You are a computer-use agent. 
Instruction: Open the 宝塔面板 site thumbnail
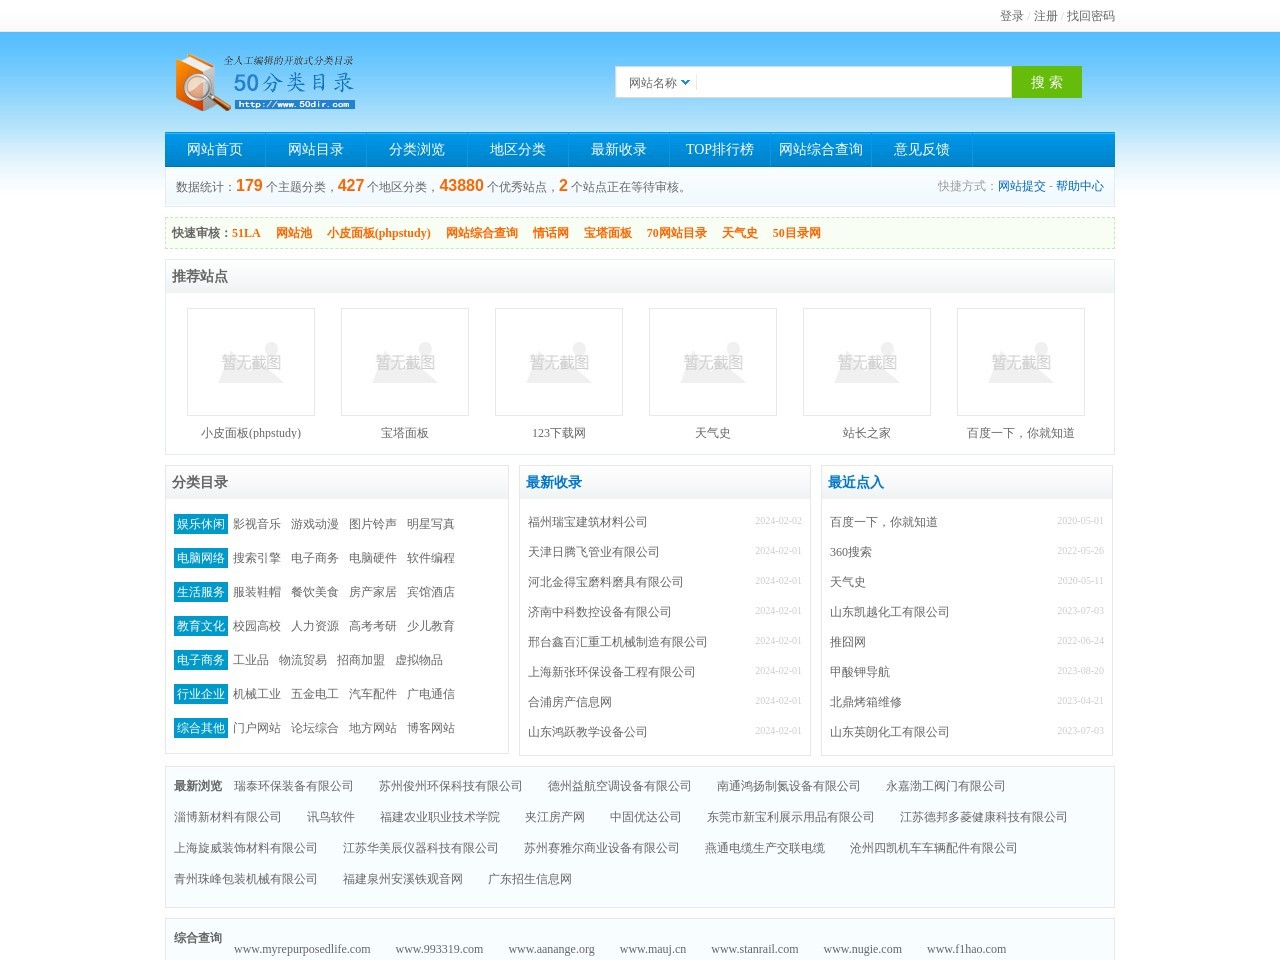404,361
